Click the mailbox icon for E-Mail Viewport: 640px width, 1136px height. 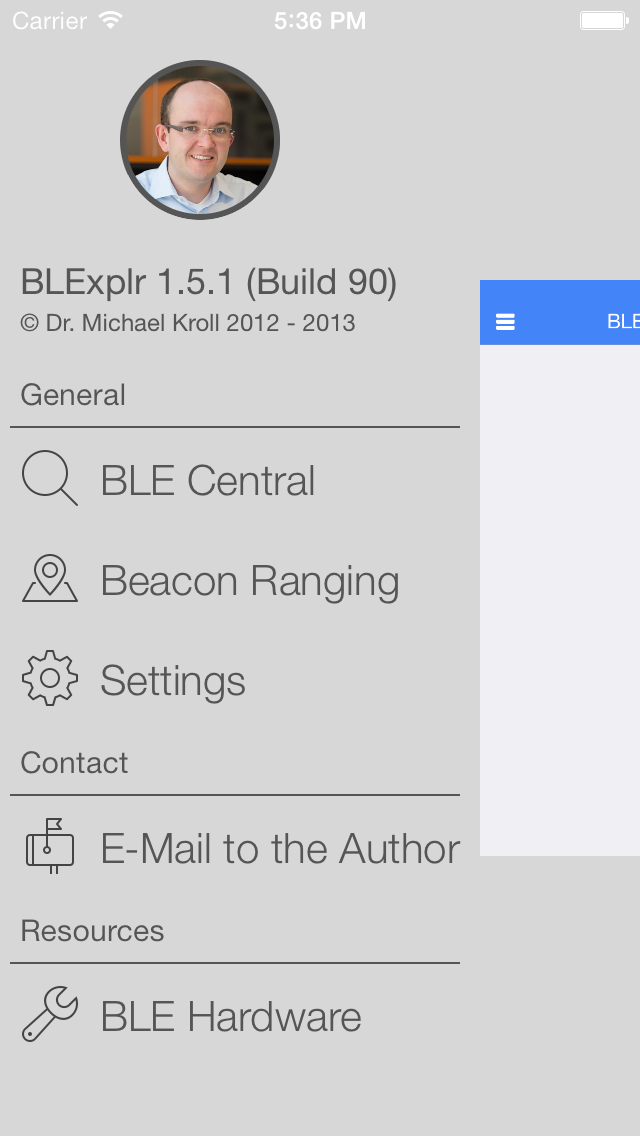pos(50,845)
